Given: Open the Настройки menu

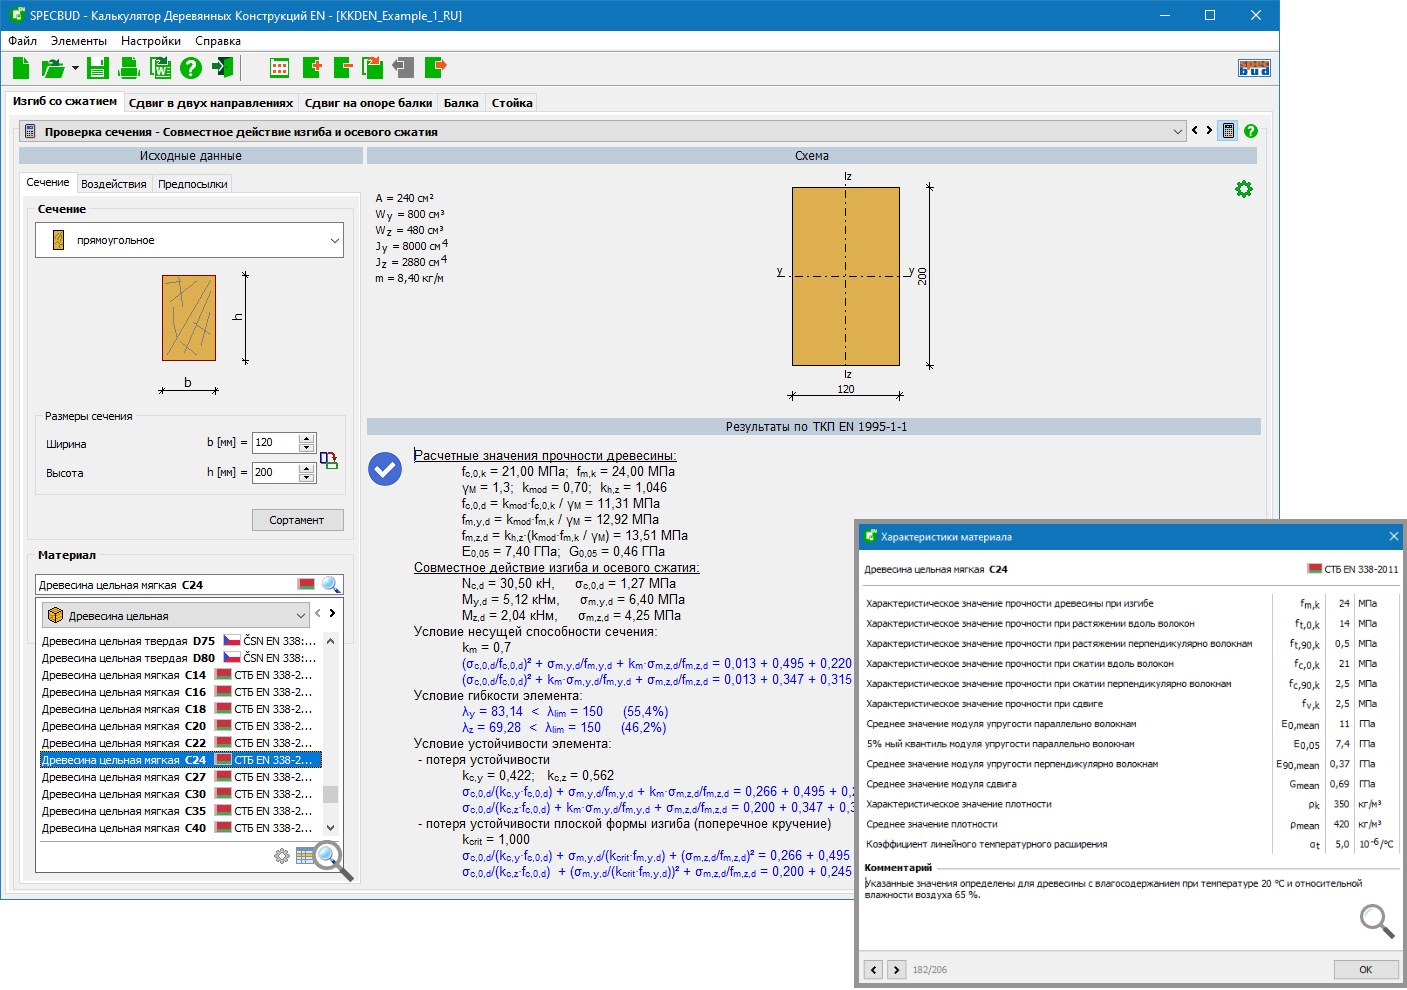Looking at the screenshot, I should click(150, 41).
